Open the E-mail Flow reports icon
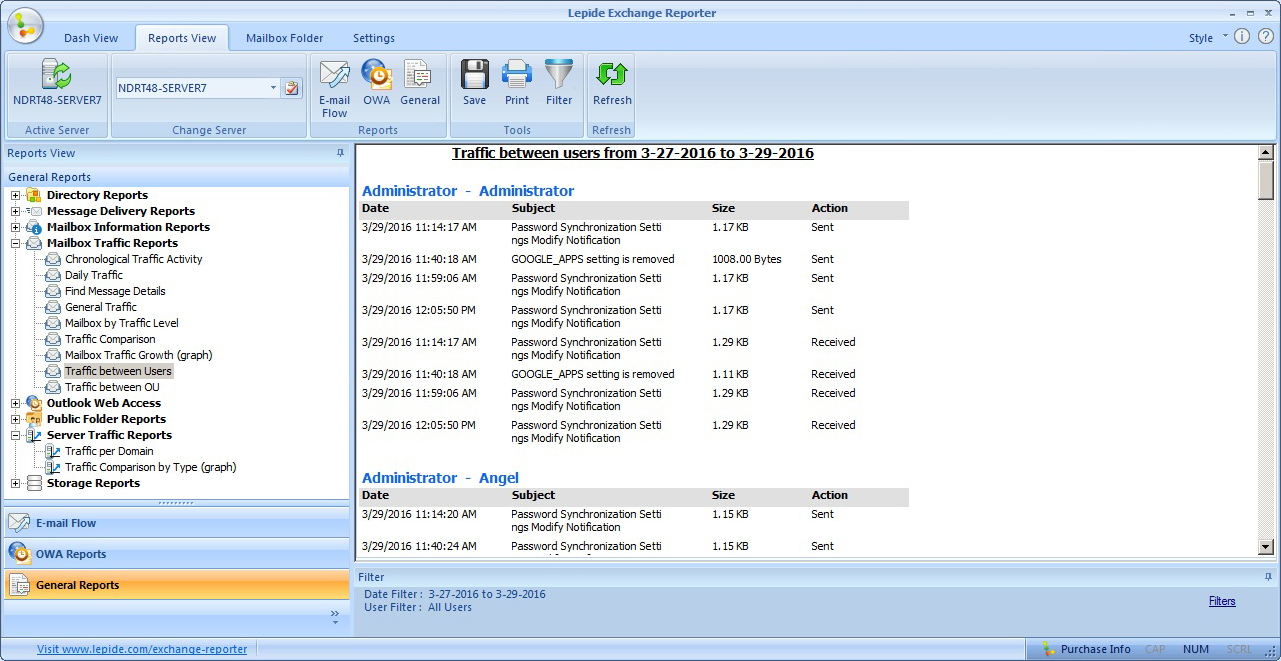Viewport: 1281px width, 661px height. (334, 76)
